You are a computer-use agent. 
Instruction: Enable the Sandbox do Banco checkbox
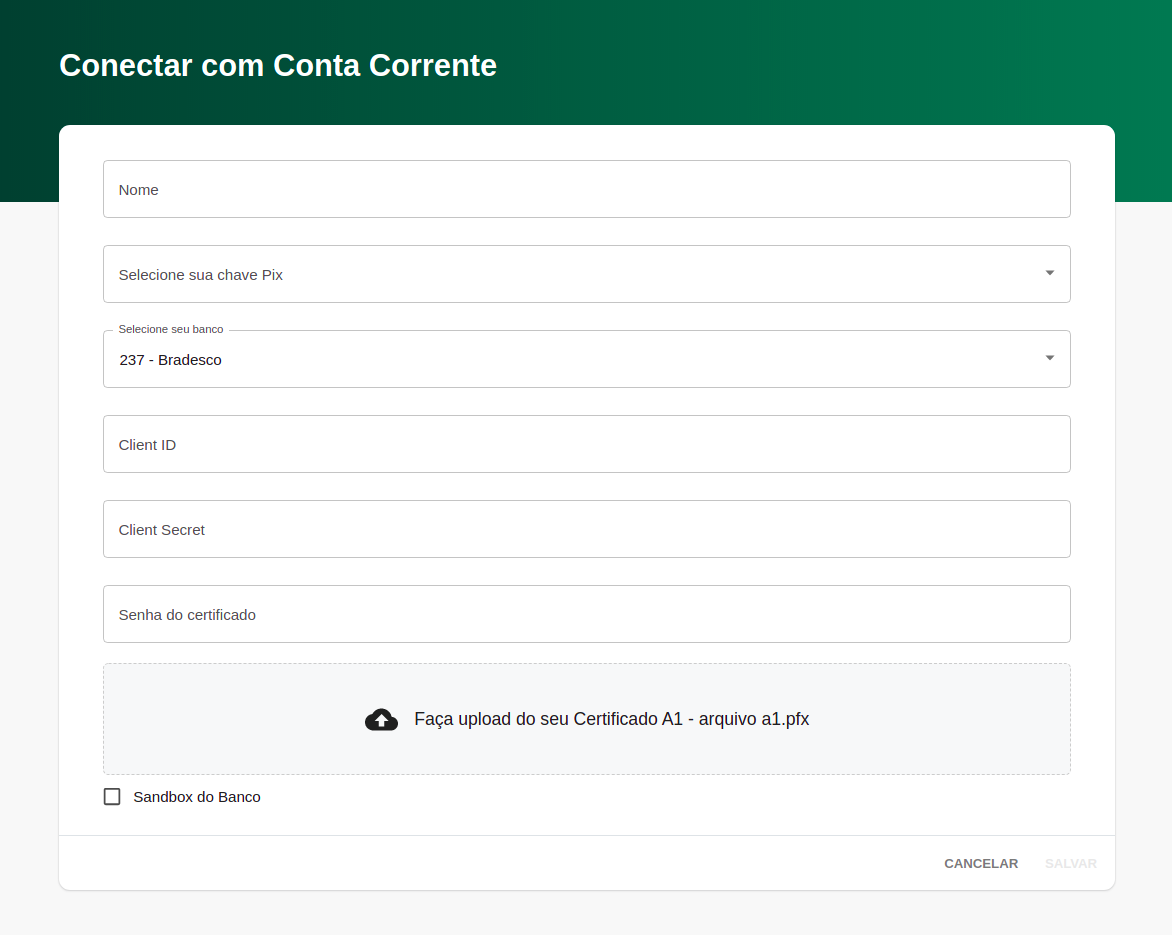tap(111, 796)
